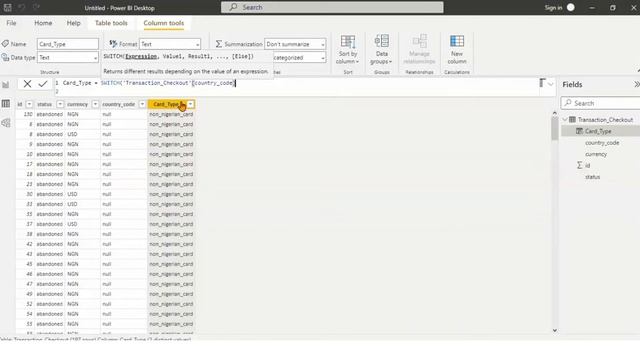Viewport: 640px width, 360px height.
Task: Click the Fields pane Search box
Action: click(x=601, y=103)
